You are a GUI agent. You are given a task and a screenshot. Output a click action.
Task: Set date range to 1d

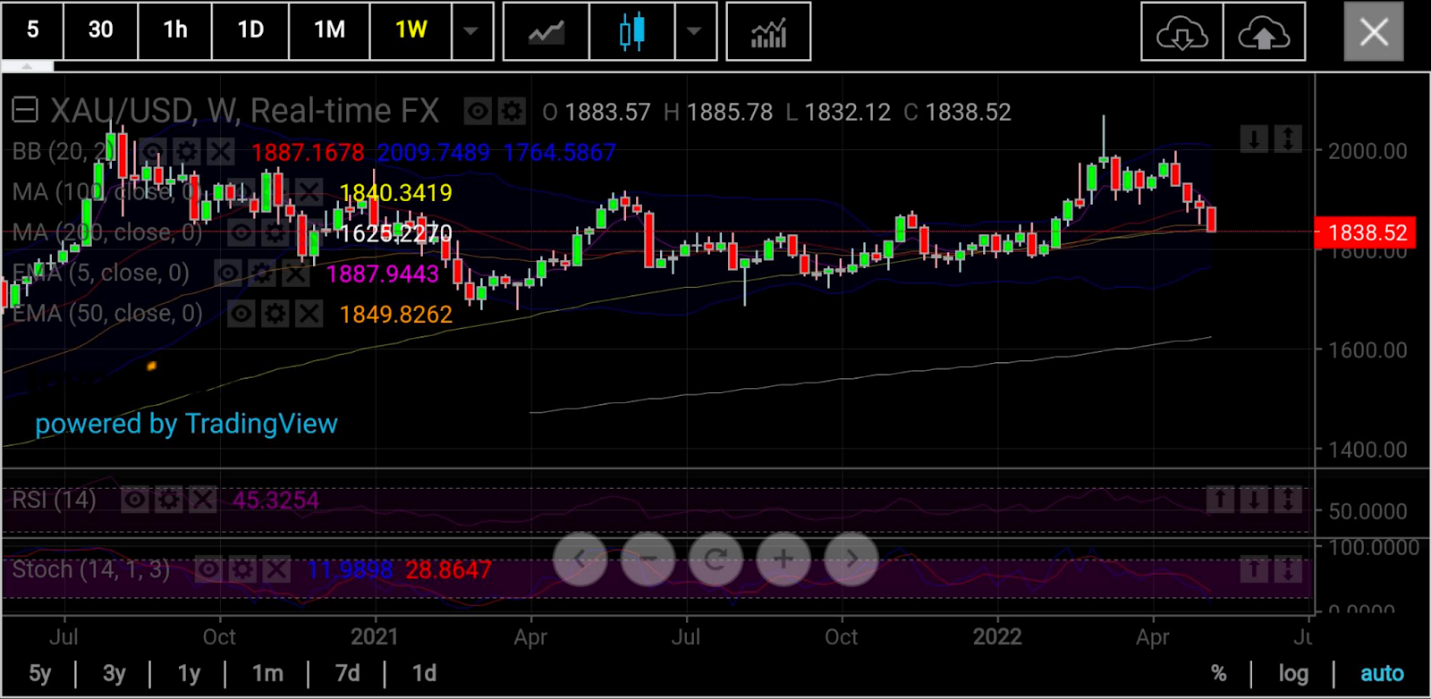424,673
